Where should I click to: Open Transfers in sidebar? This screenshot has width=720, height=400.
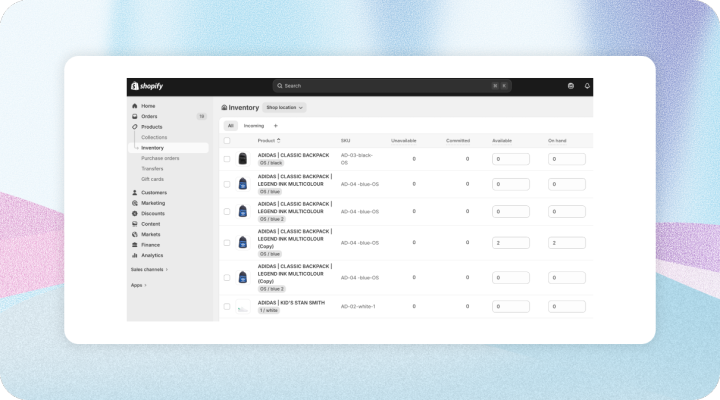152,169
